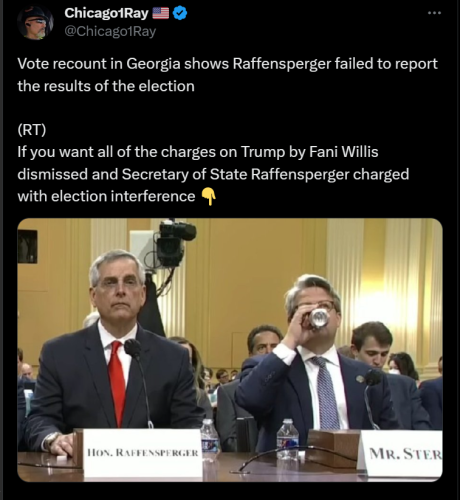This screenshot has width=460, height=500.
Task: Open the hearing video thumbnail
Action: [230, 350]
